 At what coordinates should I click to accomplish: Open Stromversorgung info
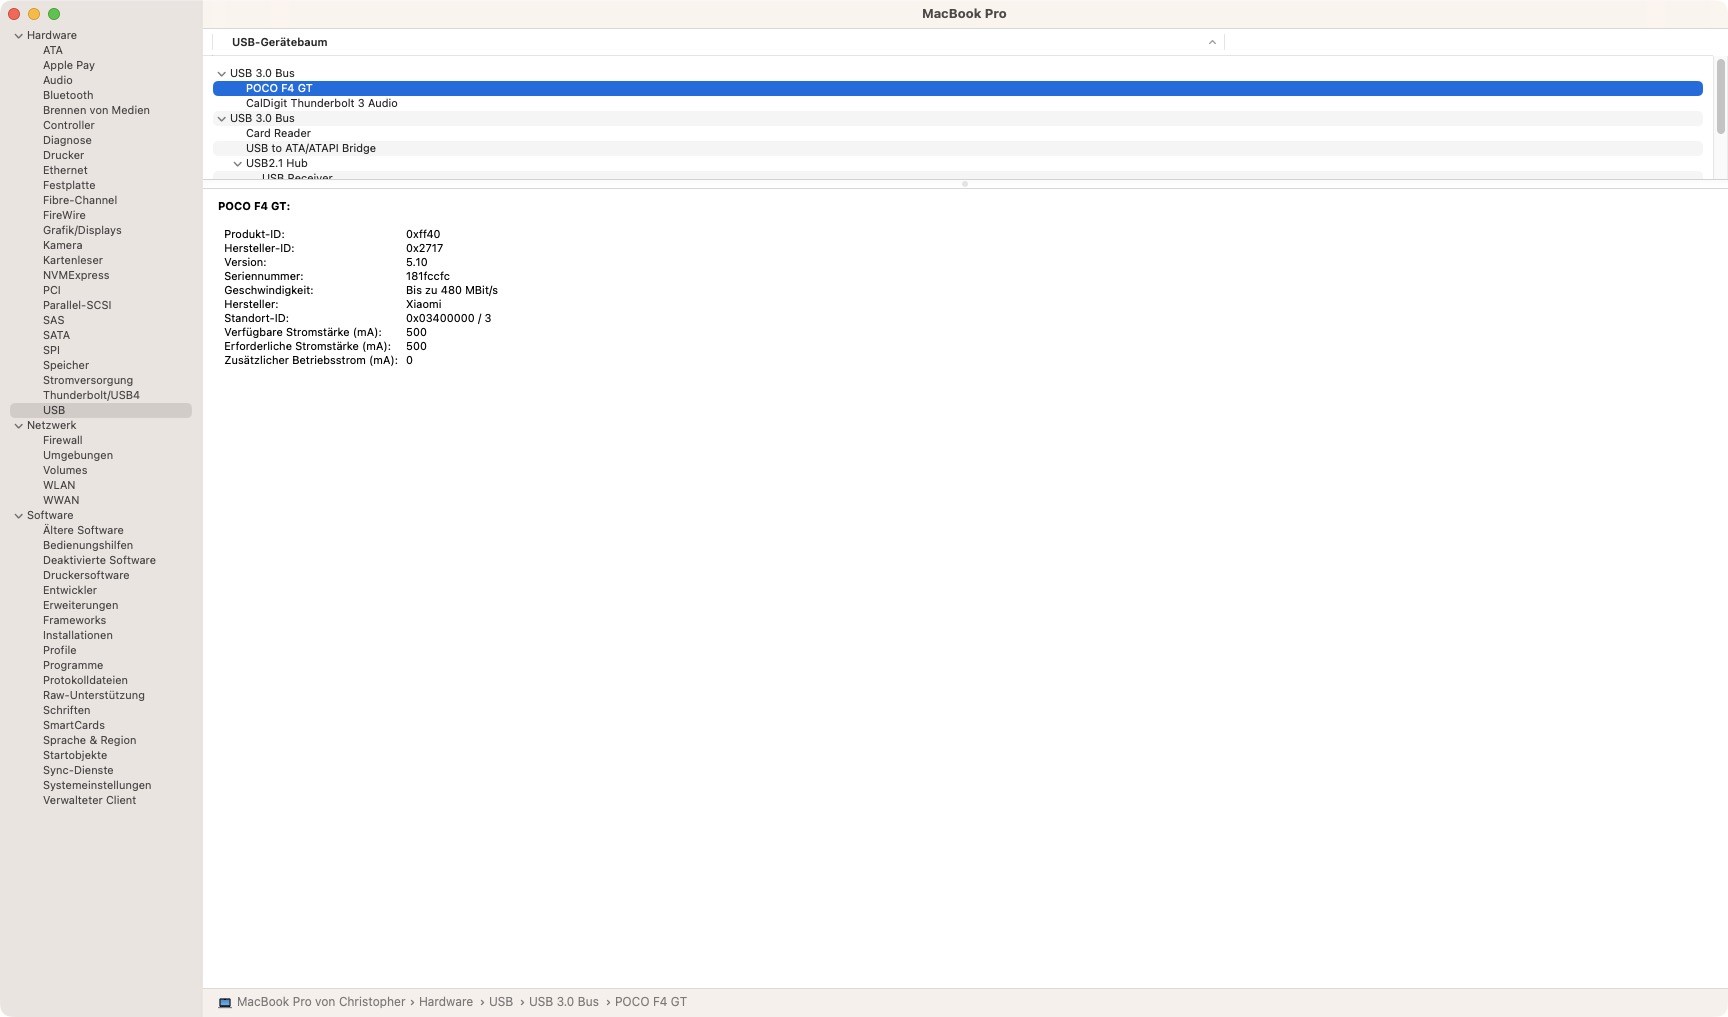click(88, 380)
